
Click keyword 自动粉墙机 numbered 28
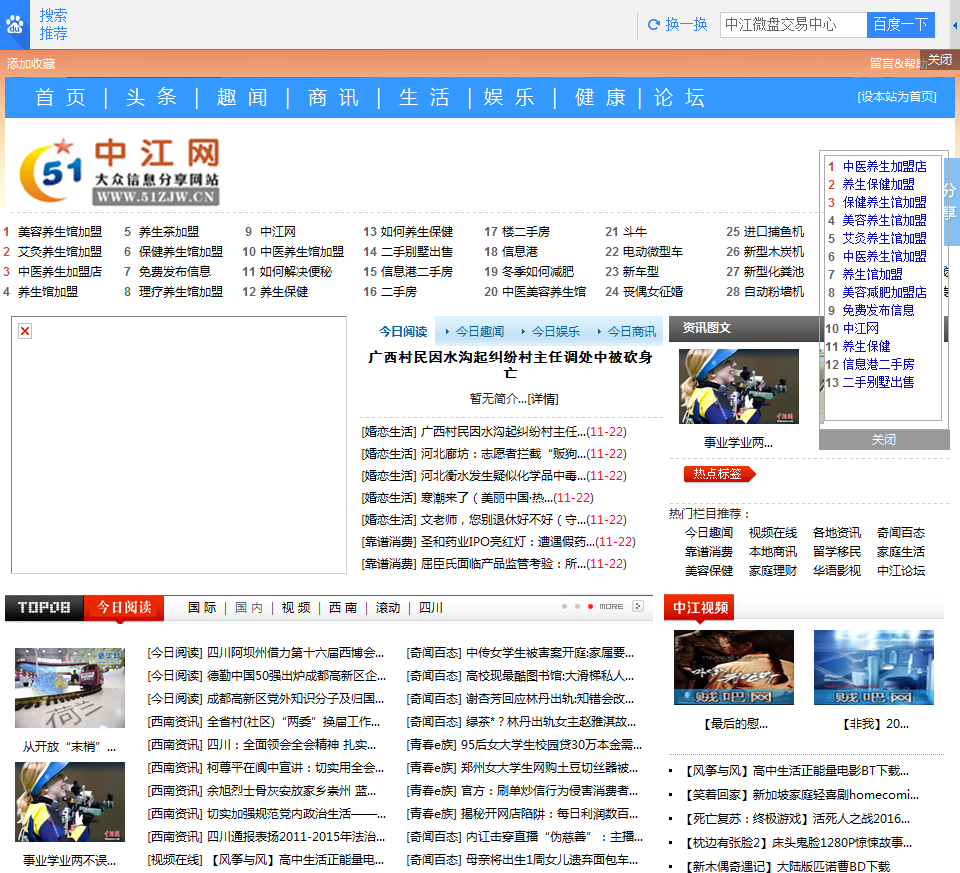tap(774, 292)
